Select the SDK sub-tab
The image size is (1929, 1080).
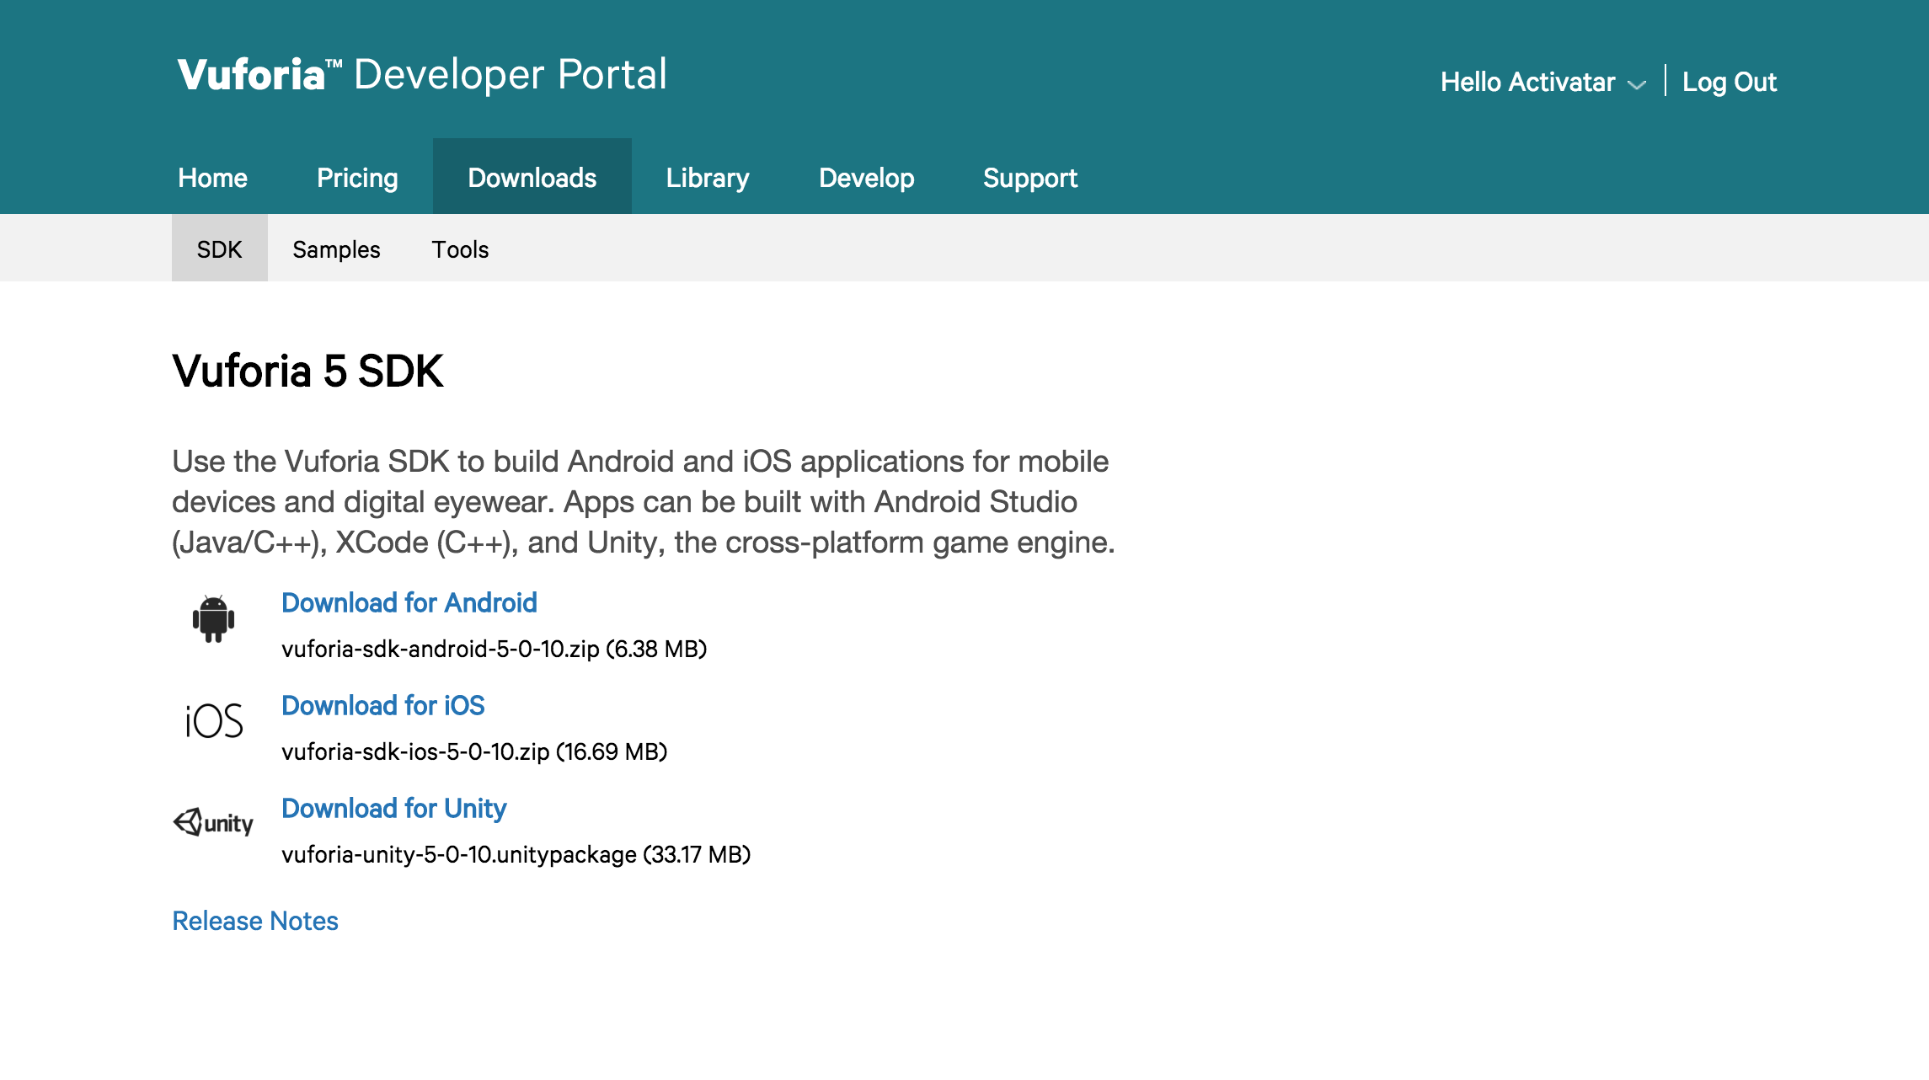219,249
